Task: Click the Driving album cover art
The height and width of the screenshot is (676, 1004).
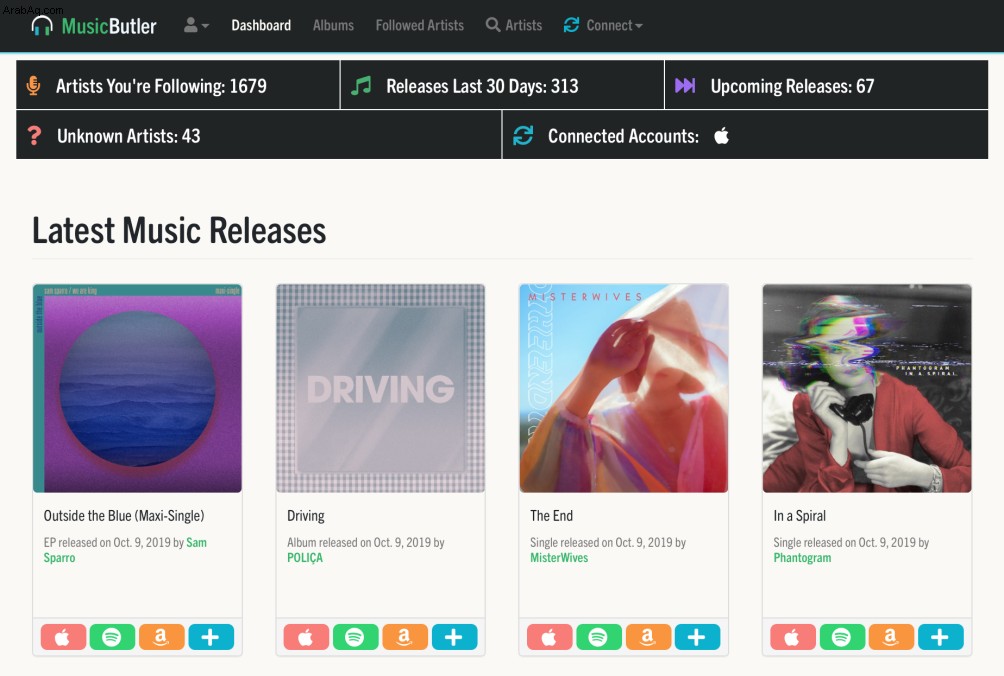Action: [380, 388]
